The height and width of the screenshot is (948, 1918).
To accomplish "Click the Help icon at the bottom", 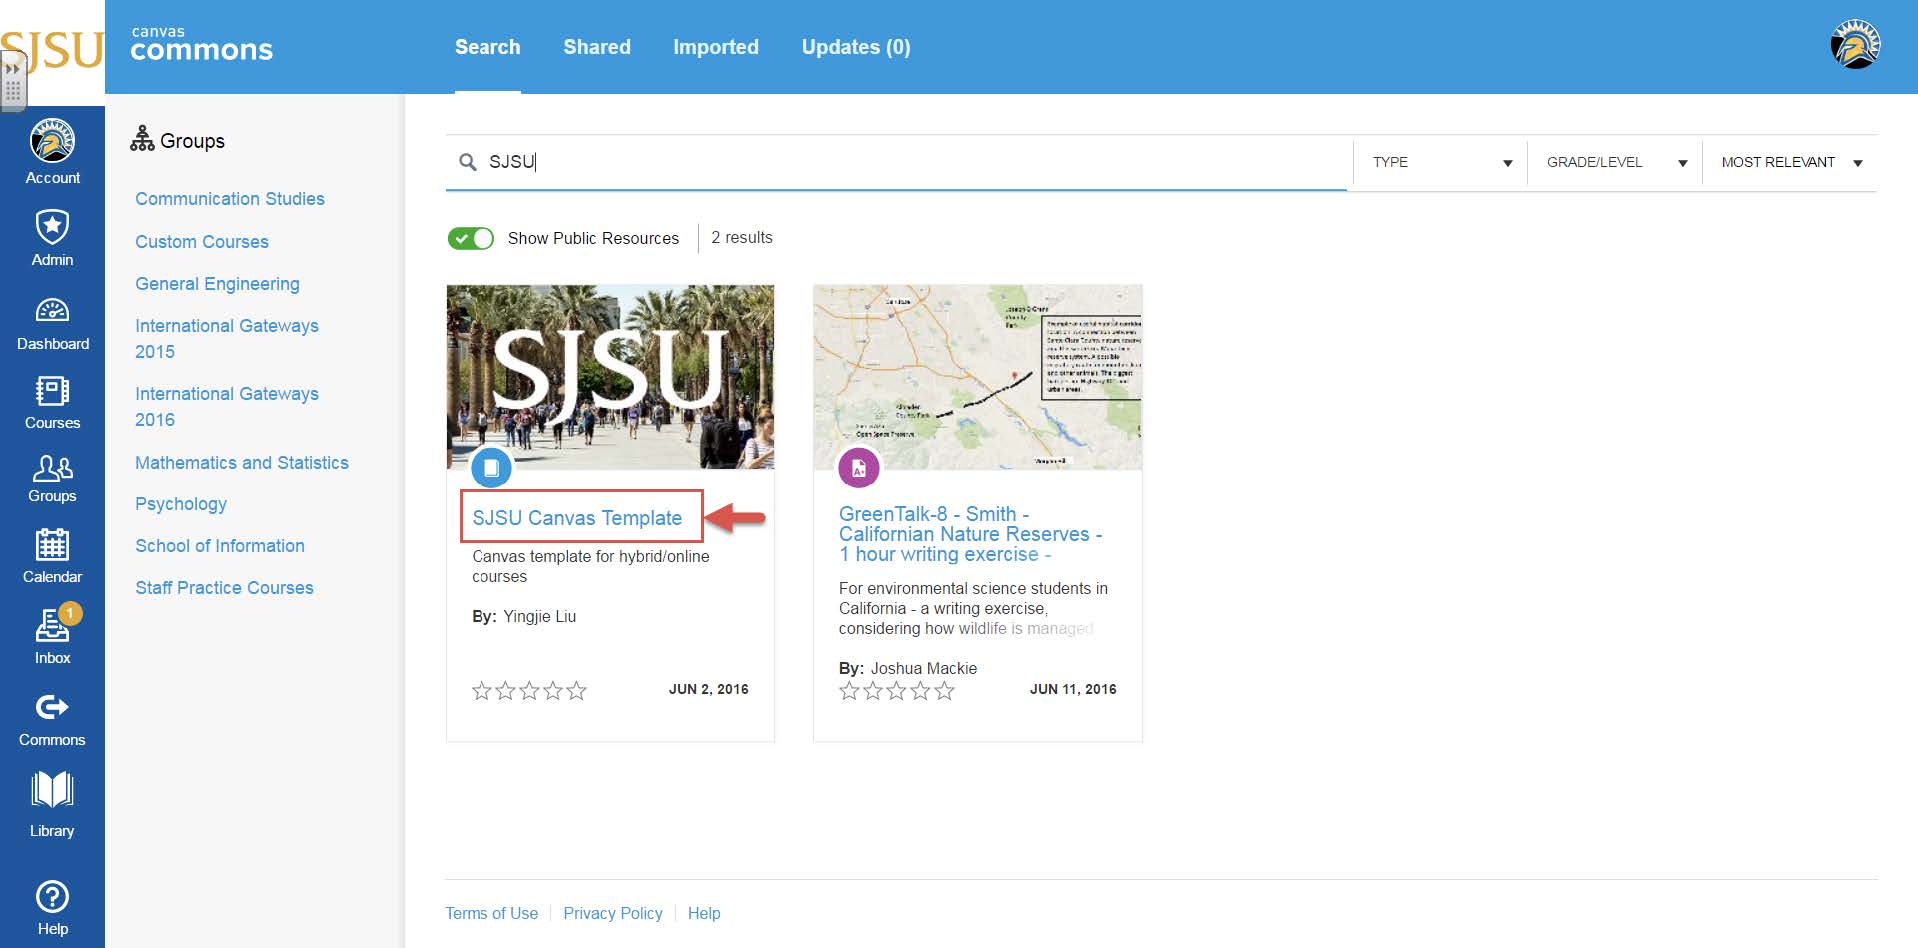I will coord(52,896).
